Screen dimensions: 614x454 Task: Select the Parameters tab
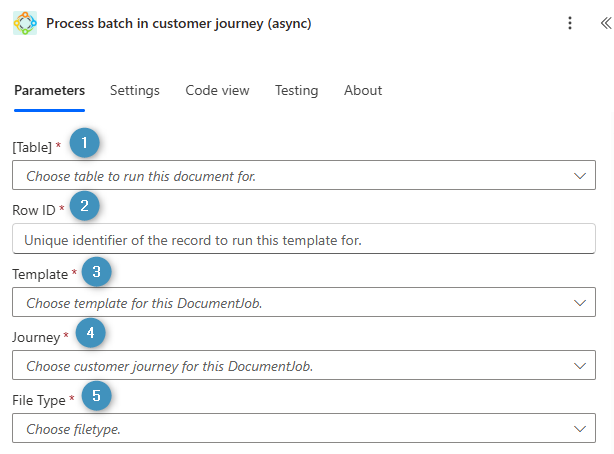(49, 90)
